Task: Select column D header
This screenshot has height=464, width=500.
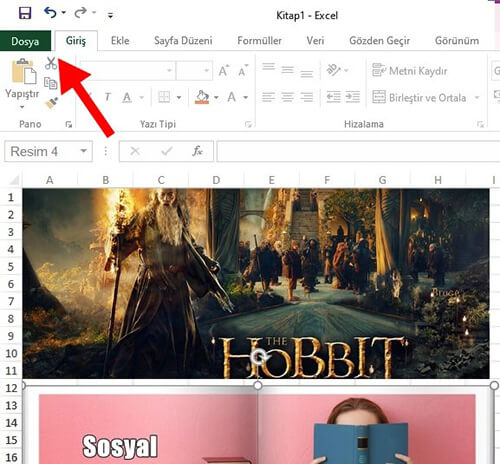Action: tap(216, 180)
